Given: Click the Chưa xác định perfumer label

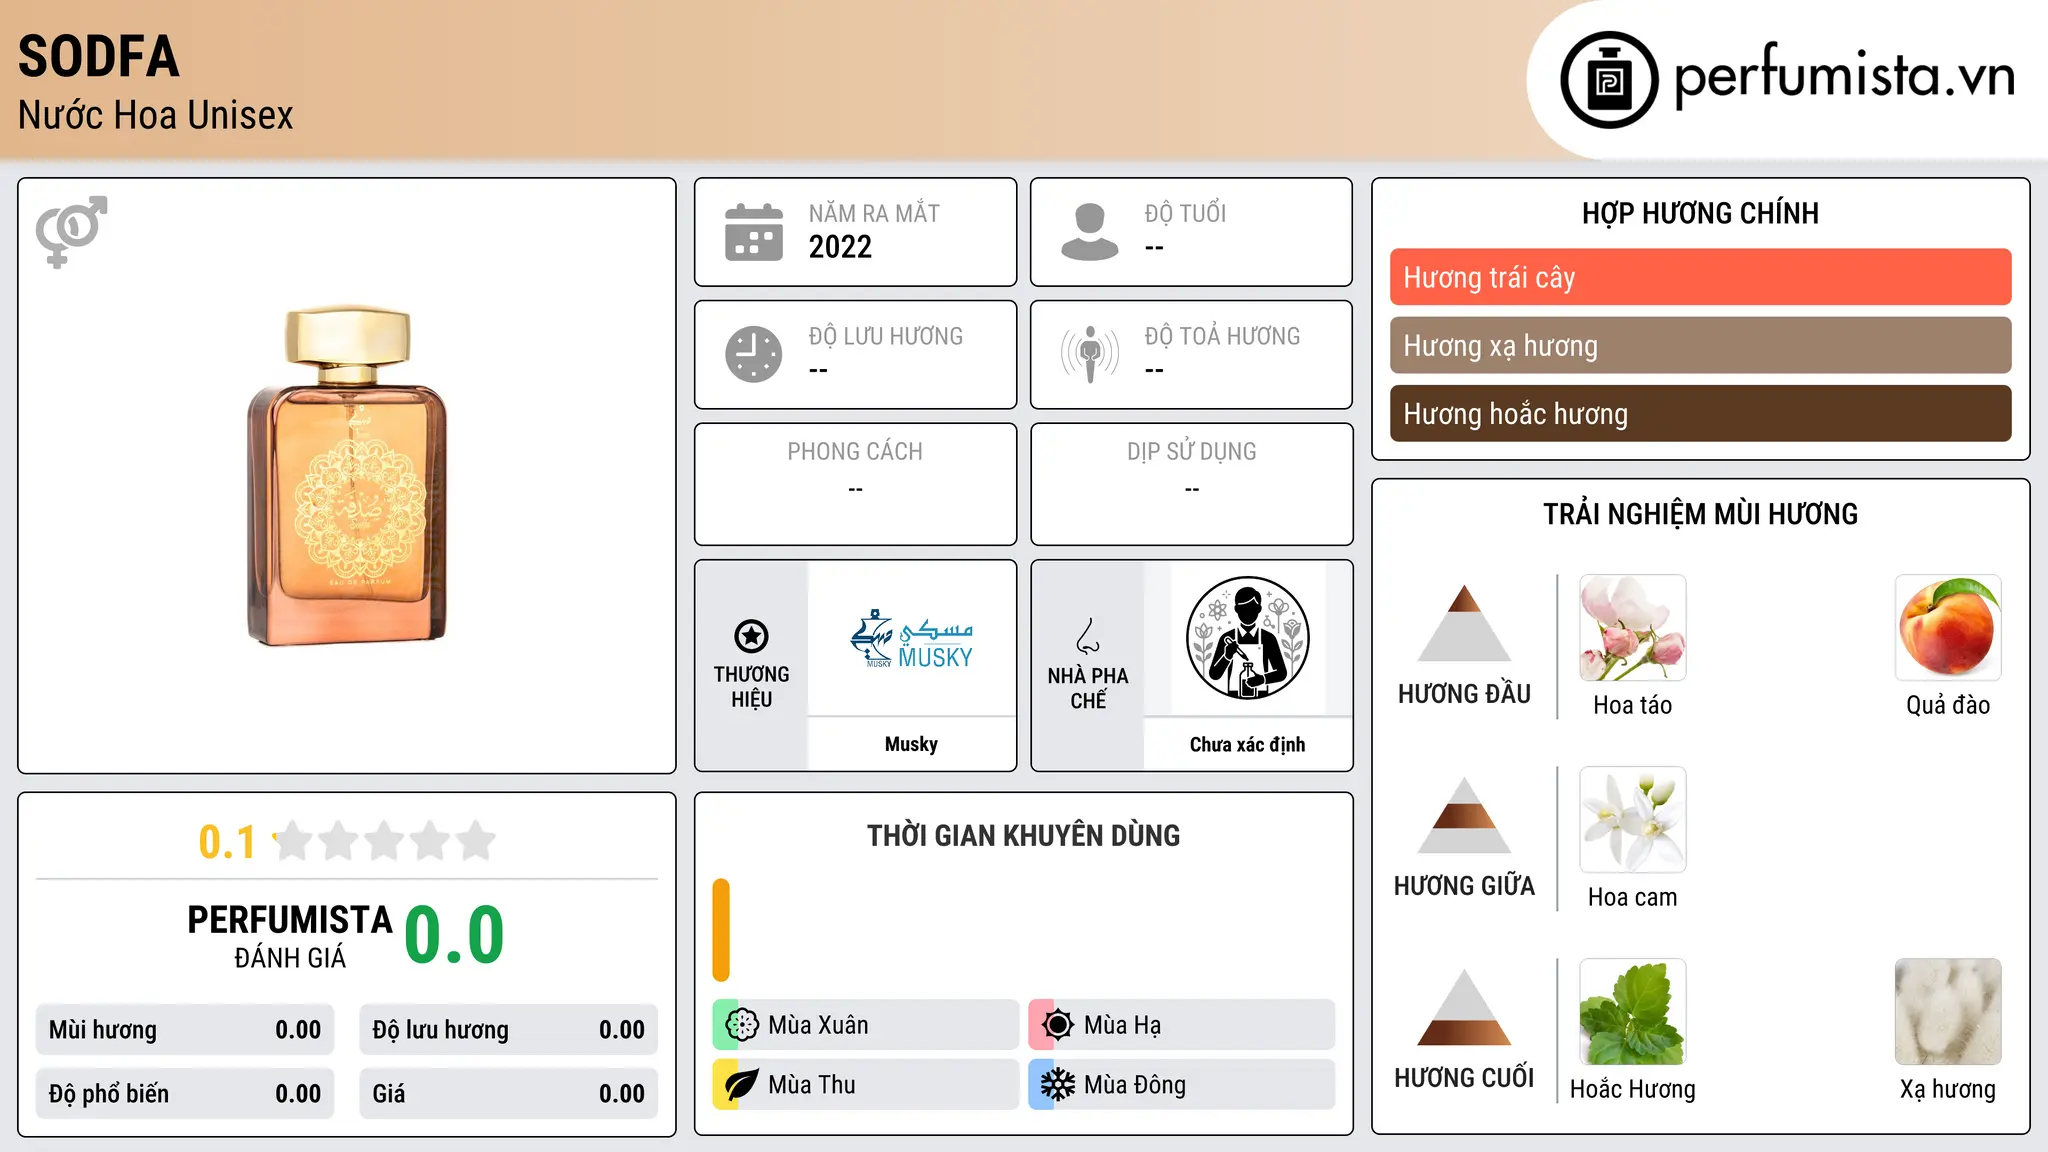Looking at the screenshot, I should (x=1247, y=744).
